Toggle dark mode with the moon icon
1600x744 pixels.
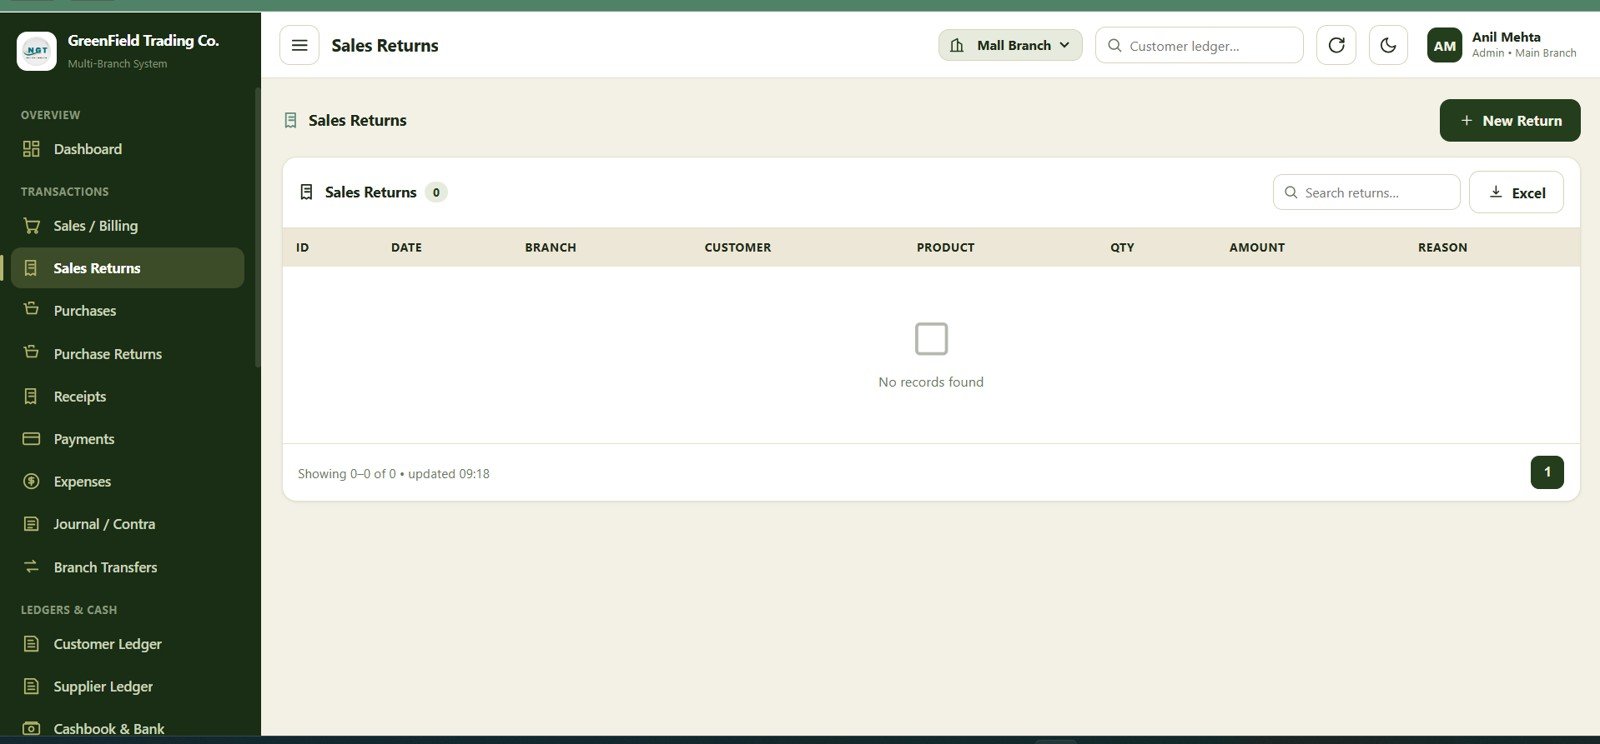point(1388,45)
